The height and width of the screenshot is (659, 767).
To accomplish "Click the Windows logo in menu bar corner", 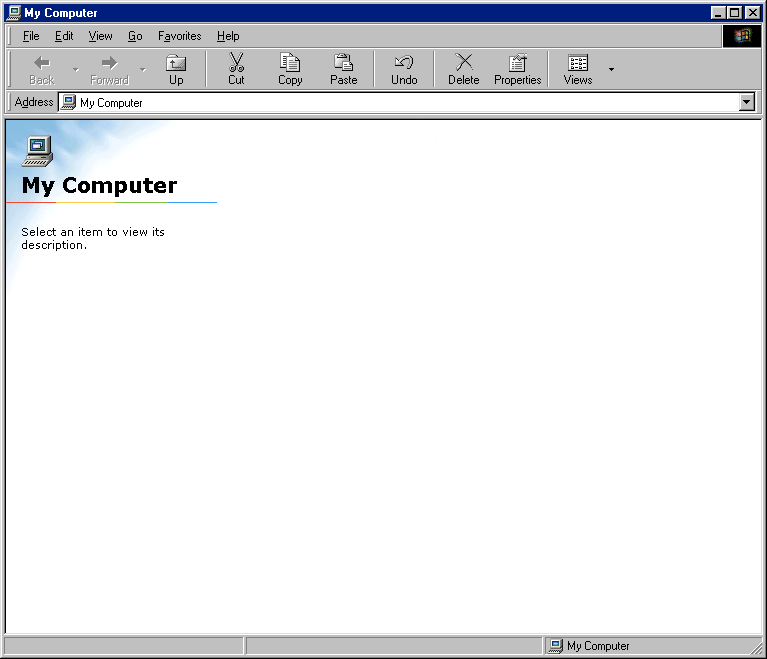I will [x=741, y=36].
